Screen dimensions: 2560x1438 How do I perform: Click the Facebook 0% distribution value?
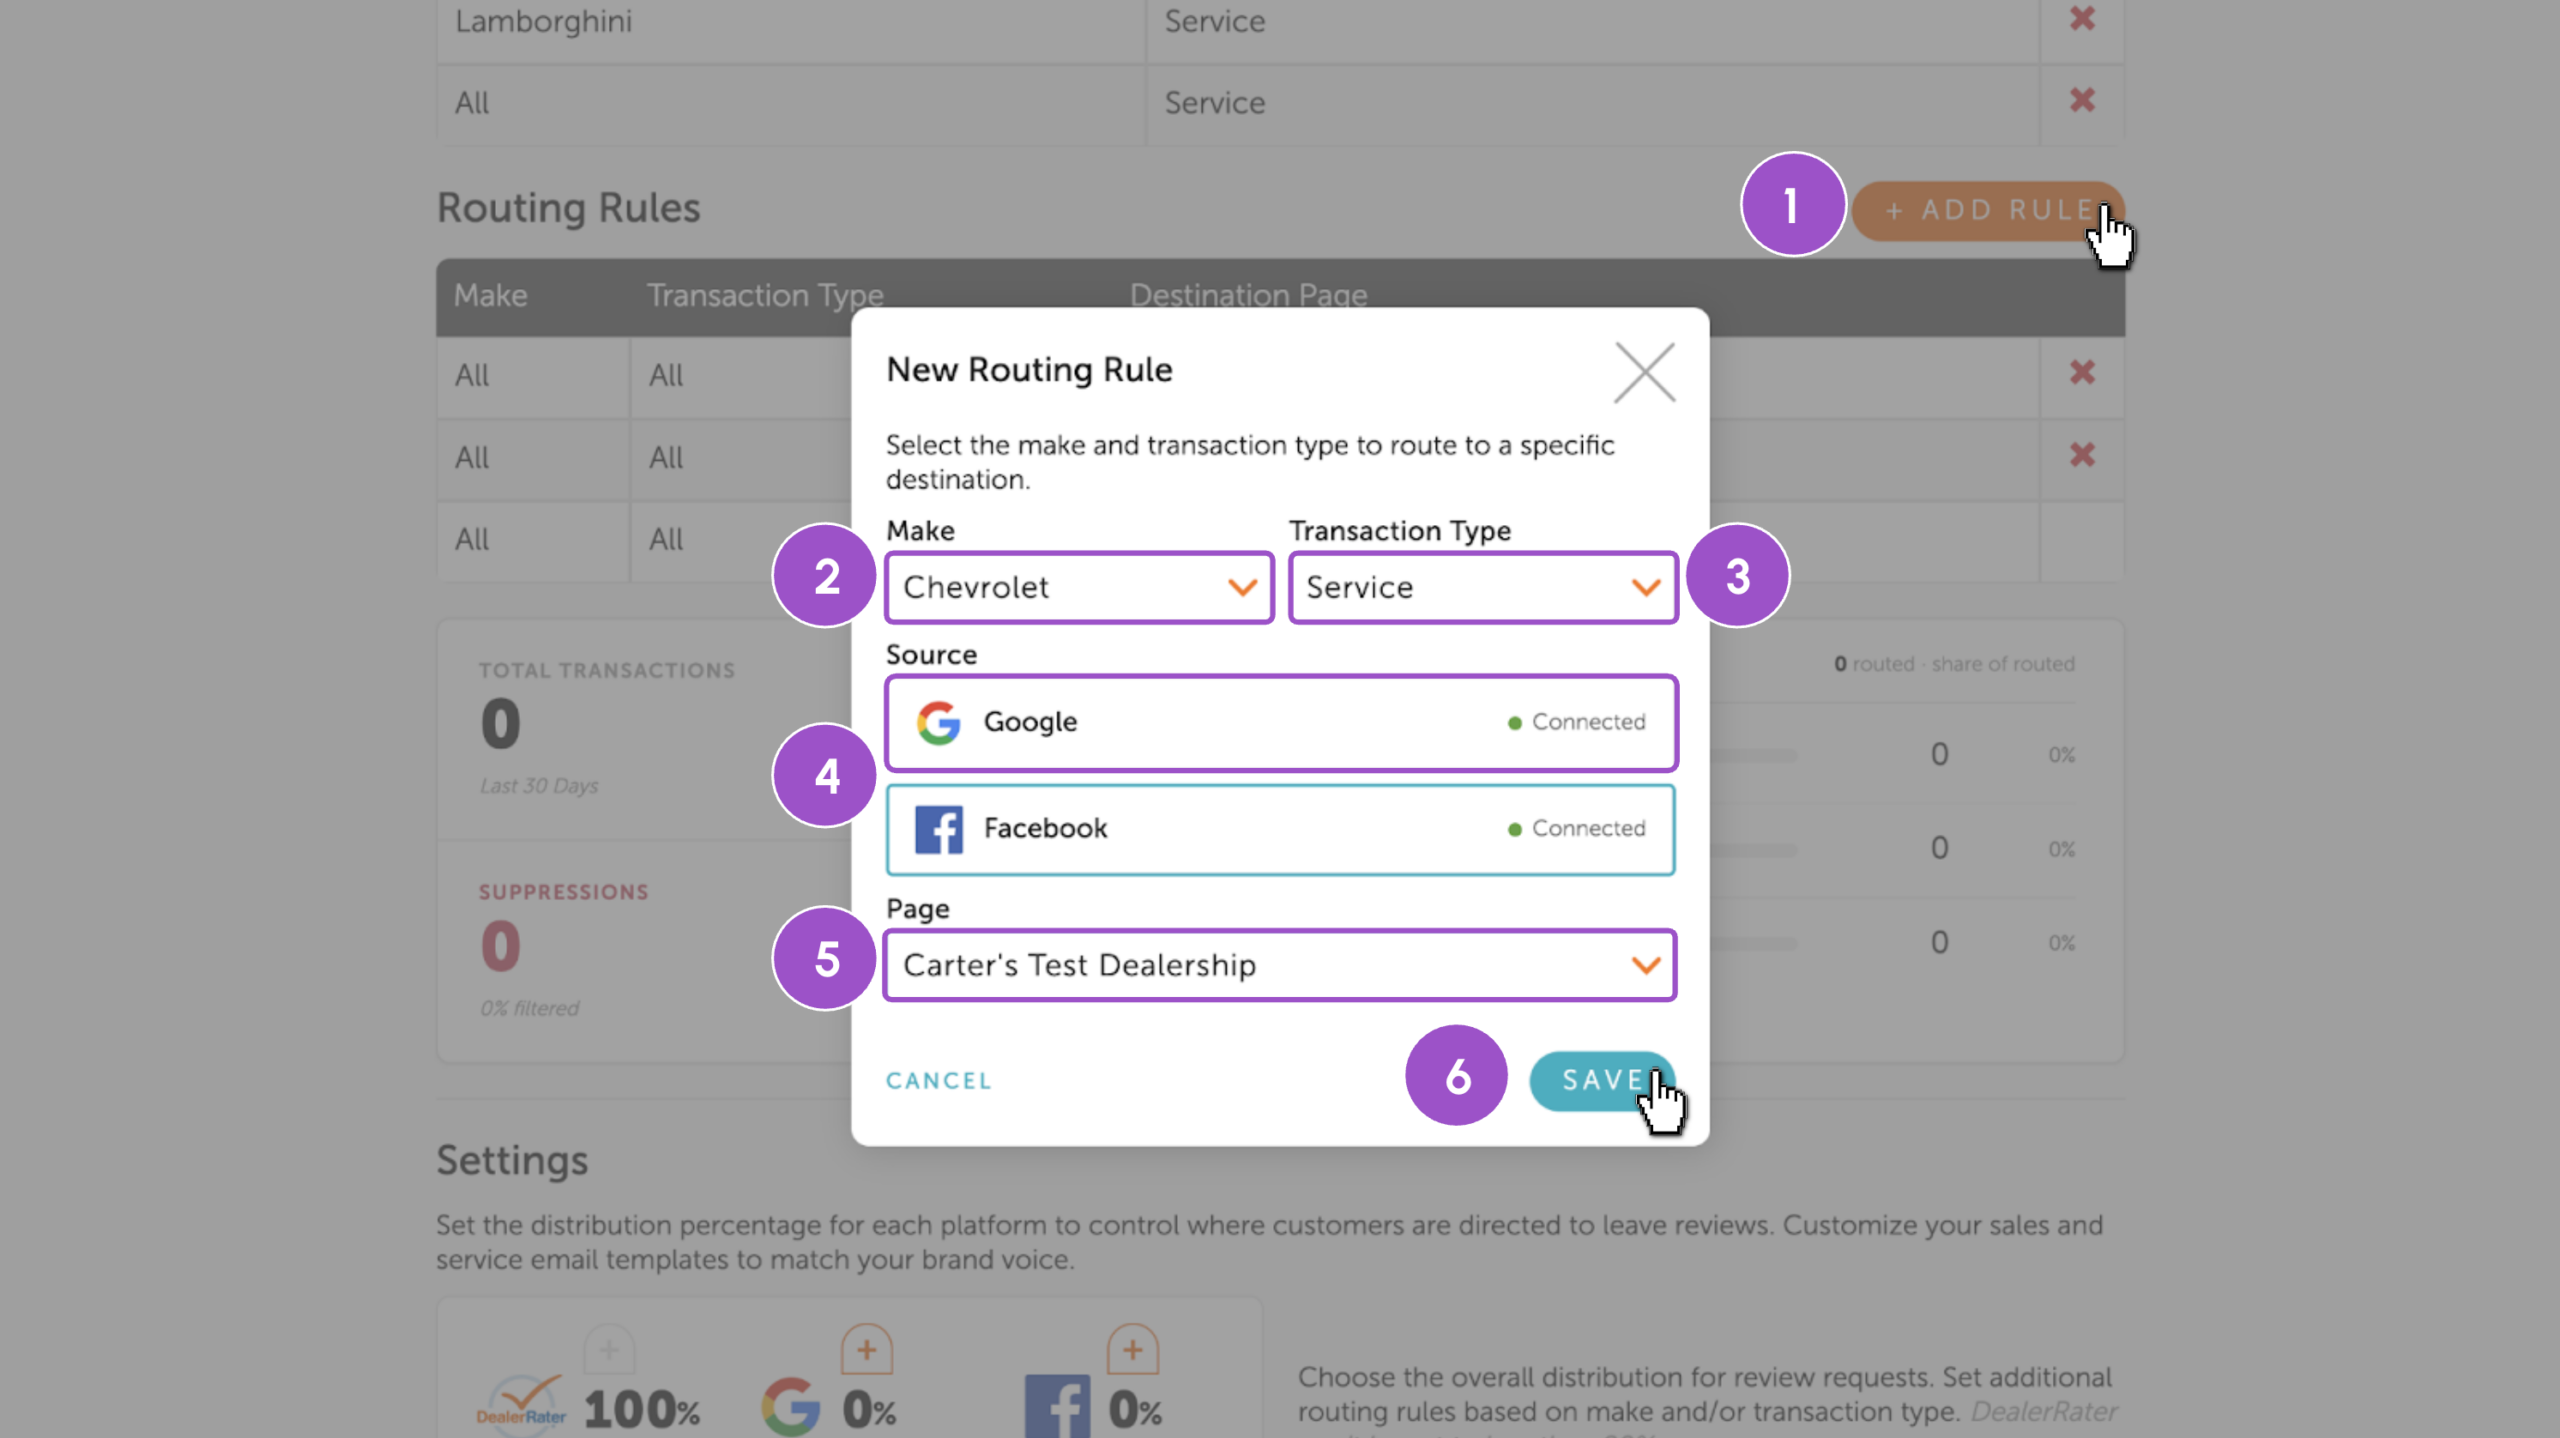(1134, 1410)
